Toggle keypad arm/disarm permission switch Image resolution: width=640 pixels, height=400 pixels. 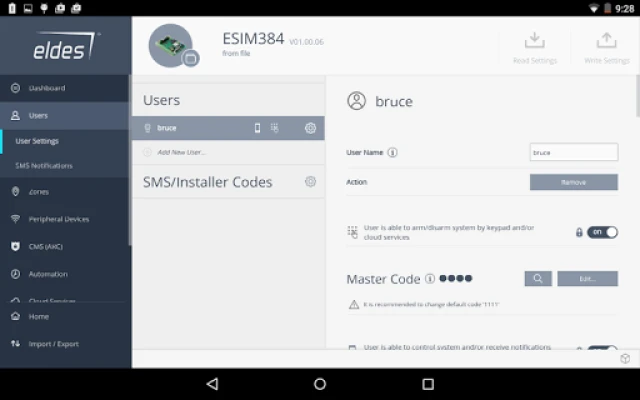[x=602, y=232]
